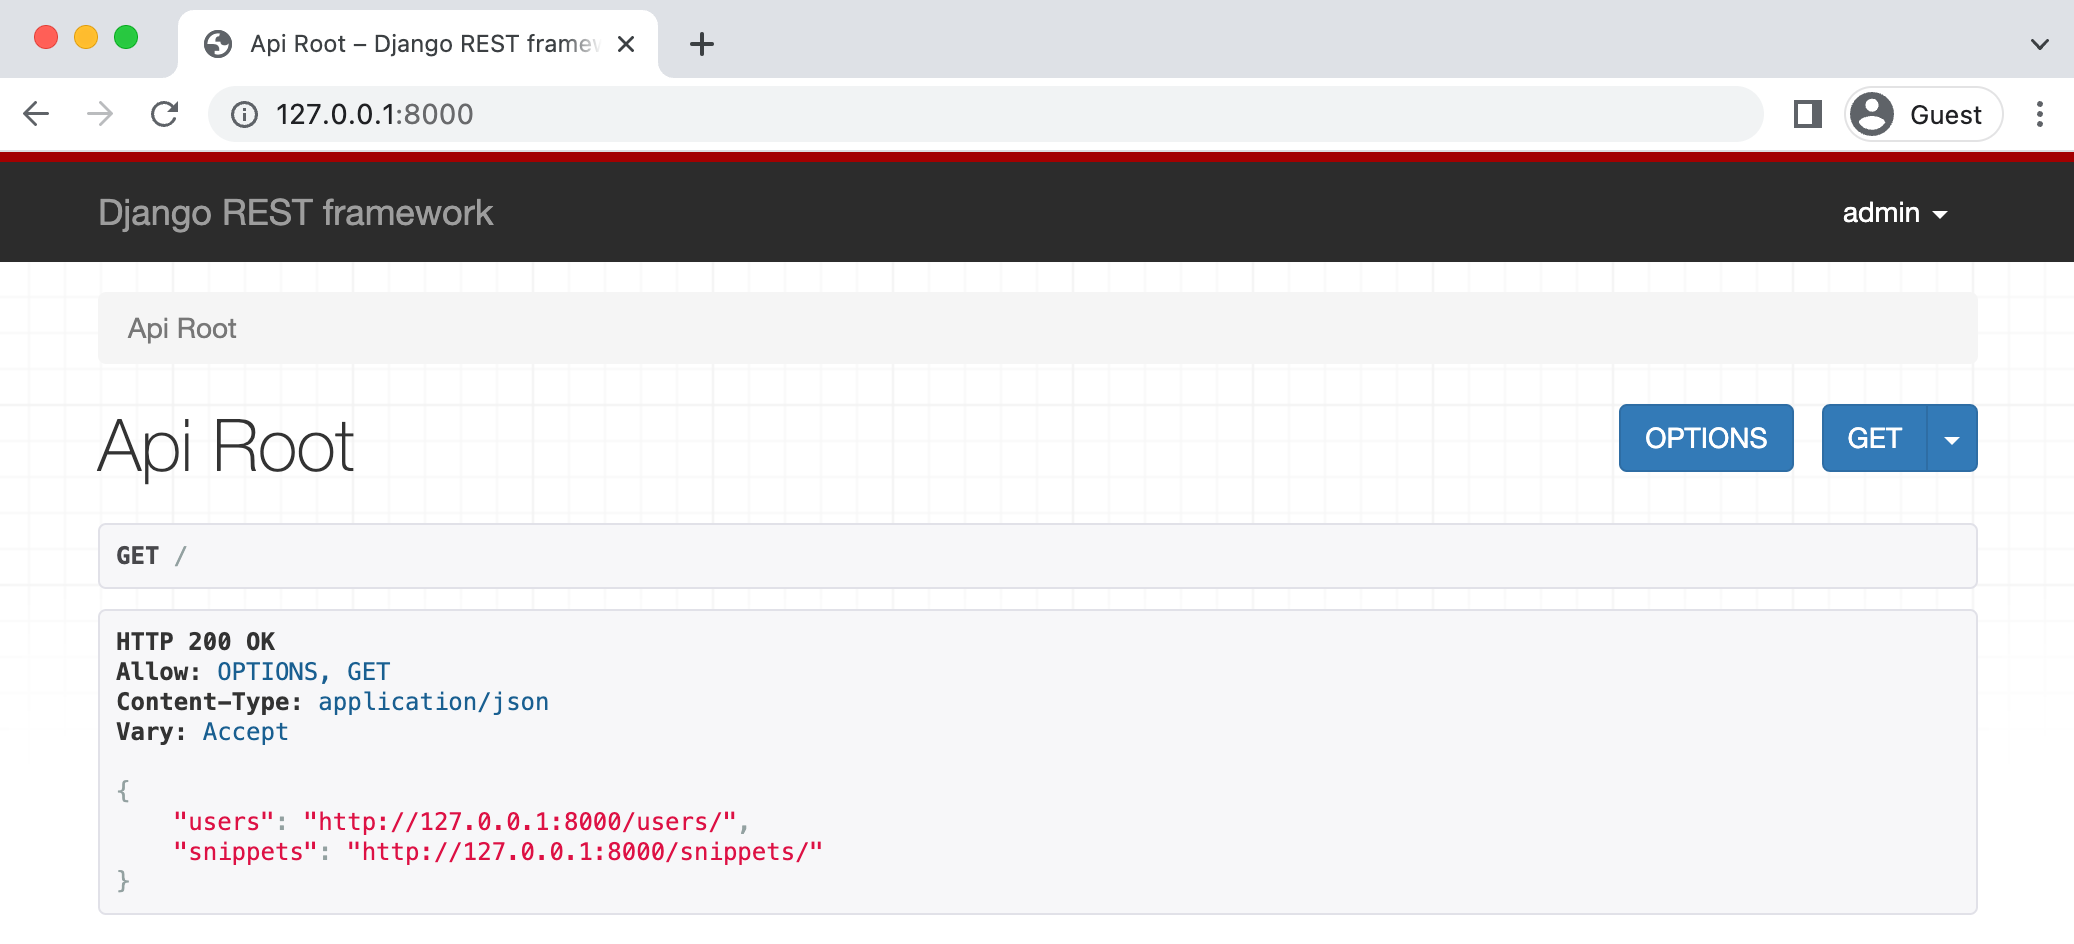Screen dimensions: 2074x944
Task: Click the HTTP 200 OK status text
Action: pos(196,641)
